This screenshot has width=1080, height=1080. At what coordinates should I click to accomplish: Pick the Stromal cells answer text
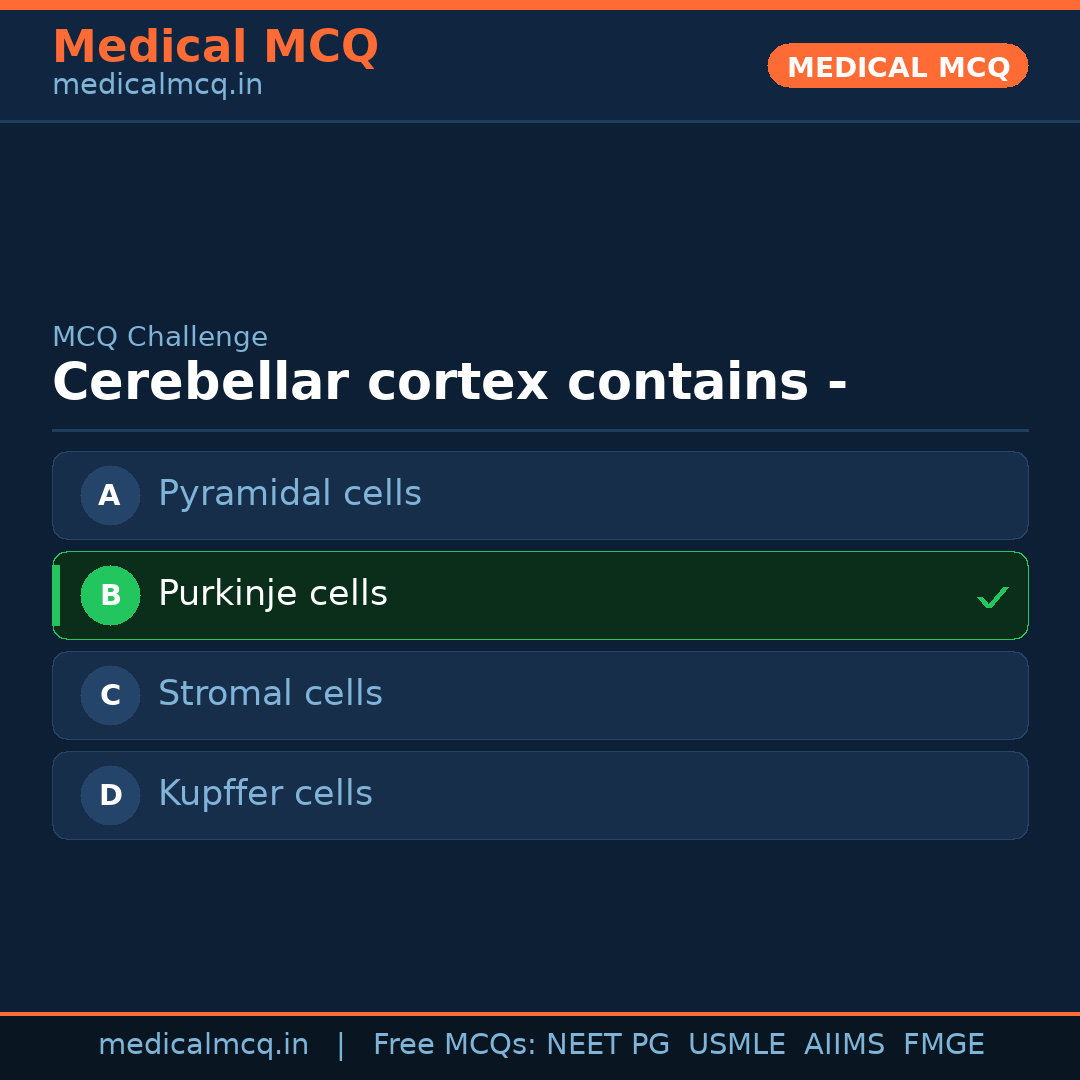pyautogui.click(x=270, y=694)
